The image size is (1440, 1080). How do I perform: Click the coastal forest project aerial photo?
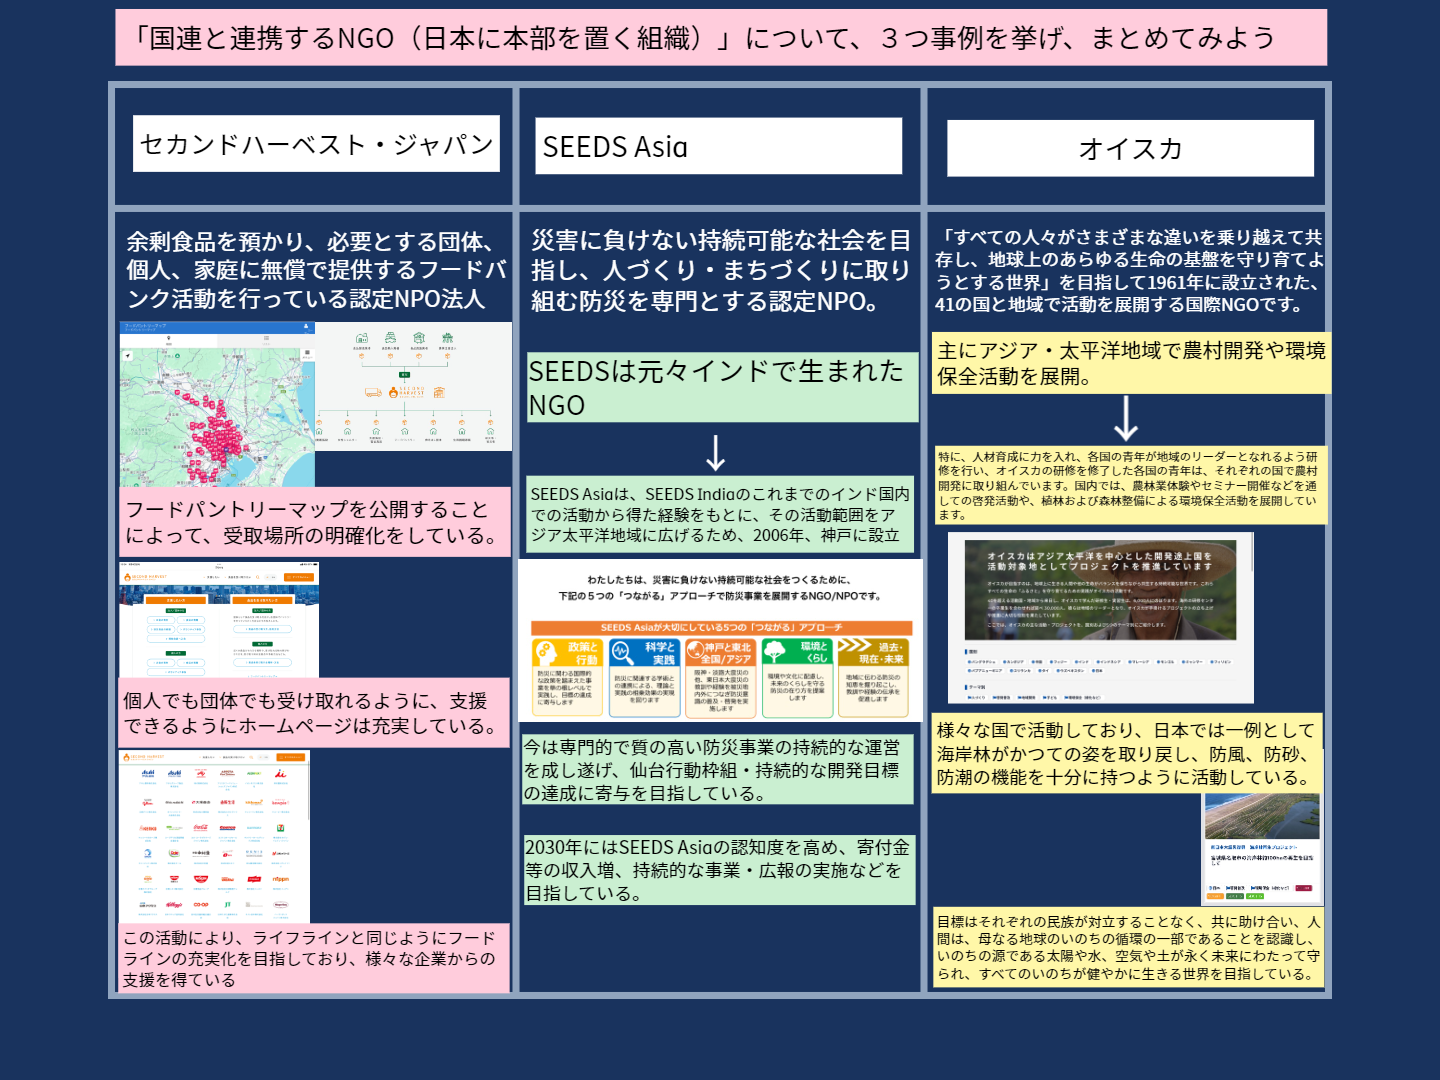(x=1262, y=817)
